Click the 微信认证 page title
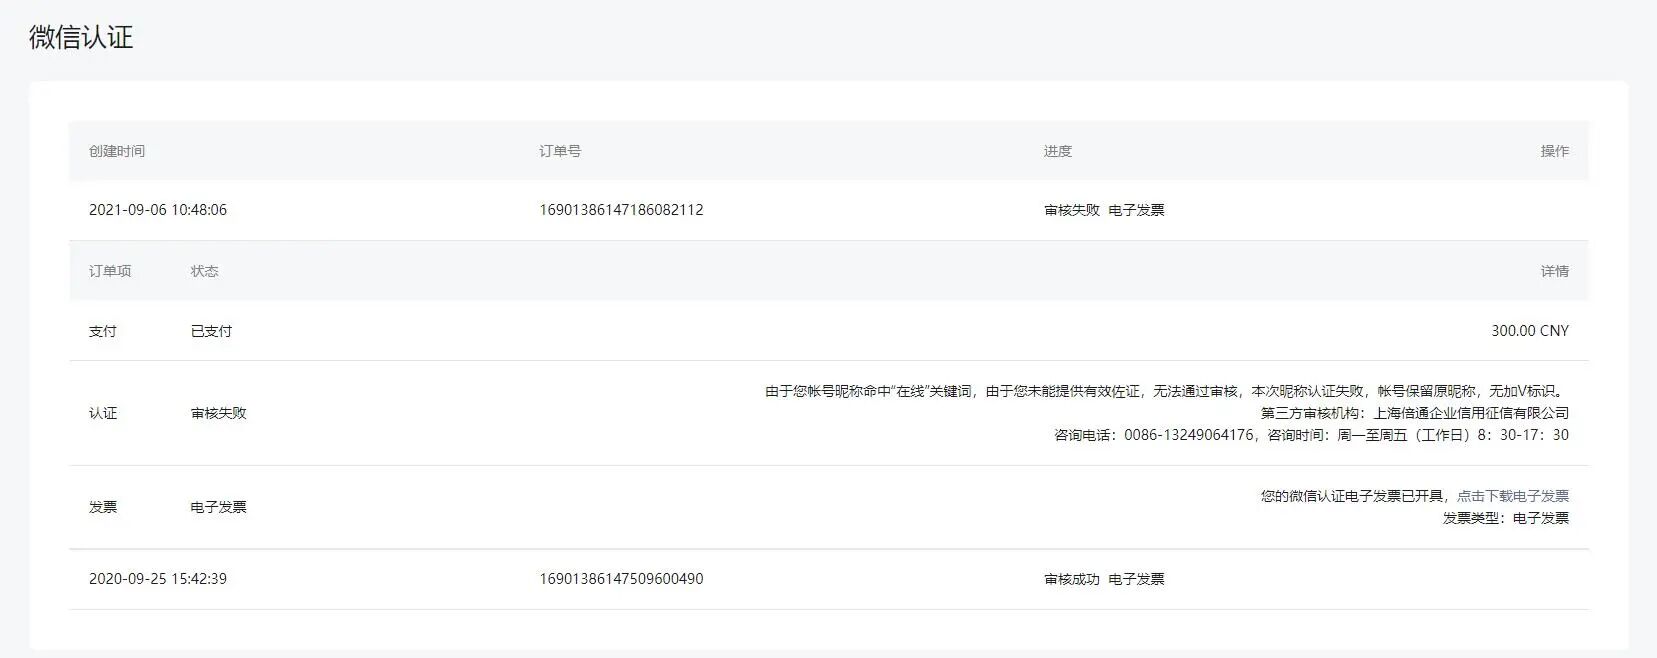1657x658 pixels. pos(81,38)
